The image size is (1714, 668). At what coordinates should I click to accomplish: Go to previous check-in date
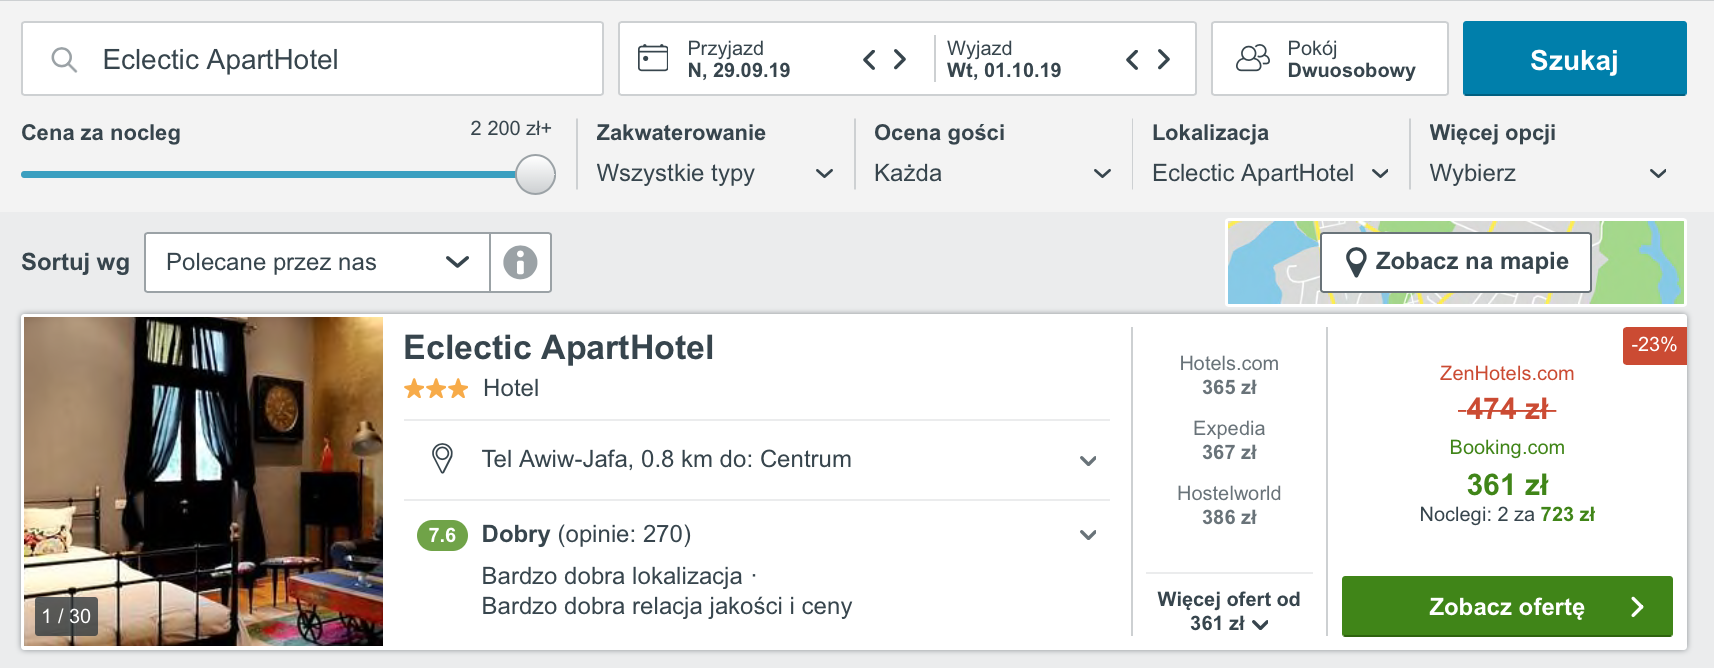(869, 60)
